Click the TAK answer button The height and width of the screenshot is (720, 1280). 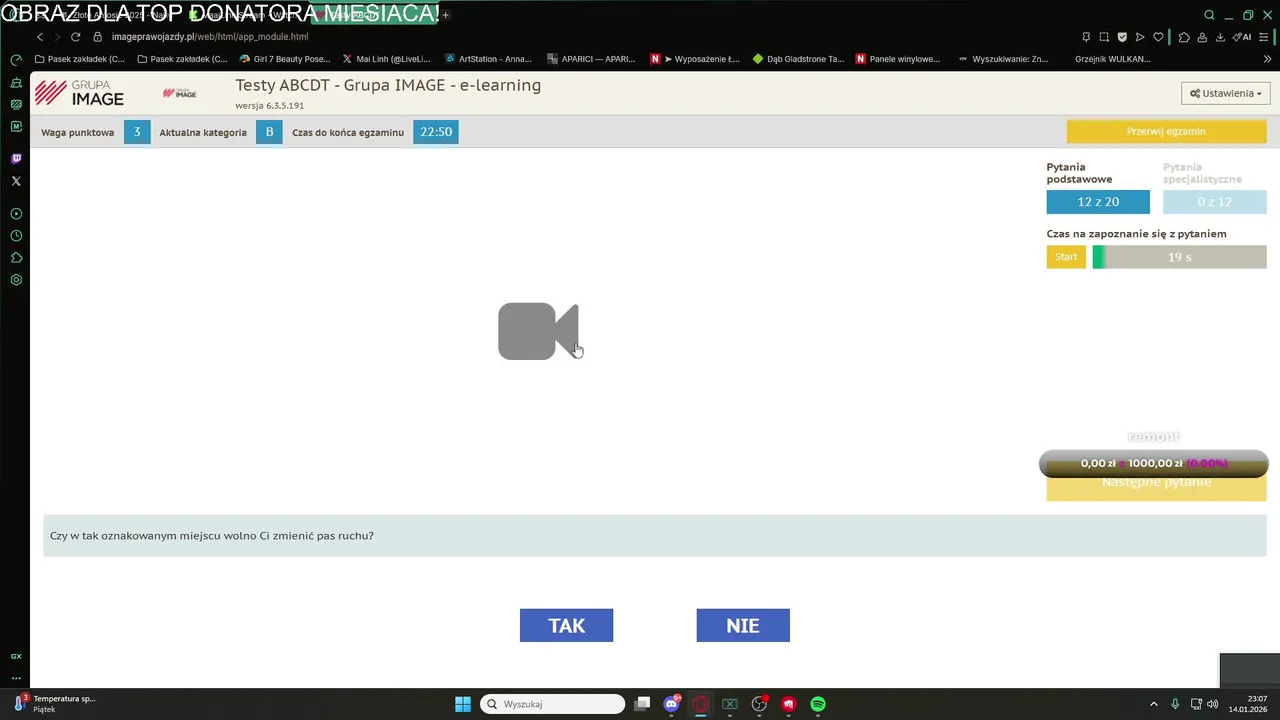(566, 625)
